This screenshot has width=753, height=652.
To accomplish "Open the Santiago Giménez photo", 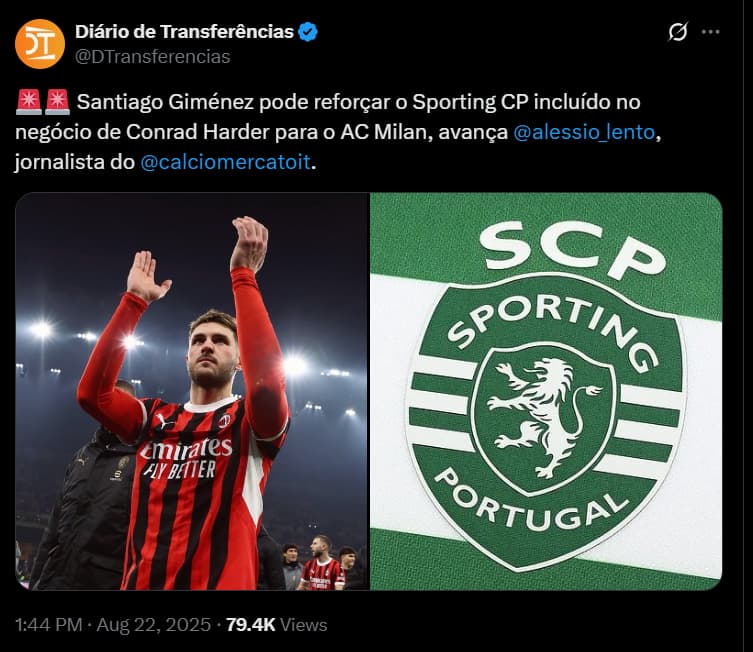I will [x=192, y=391].
